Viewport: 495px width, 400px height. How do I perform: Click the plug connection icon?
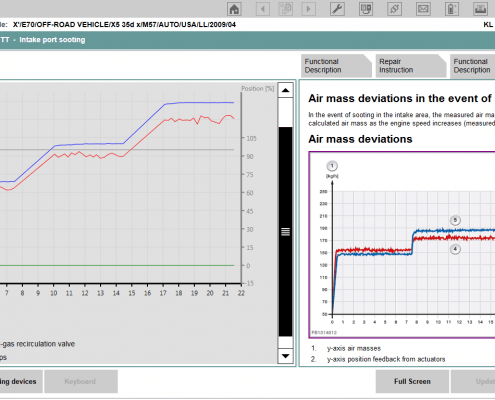click(x=394, y=9)
